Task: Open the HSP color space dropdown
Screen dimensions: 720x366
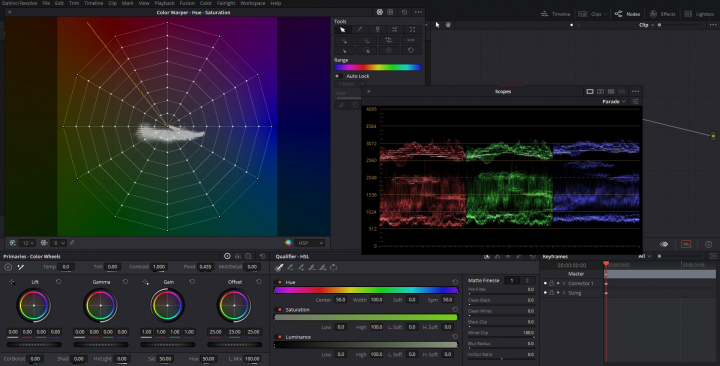Action: [309, 243]
